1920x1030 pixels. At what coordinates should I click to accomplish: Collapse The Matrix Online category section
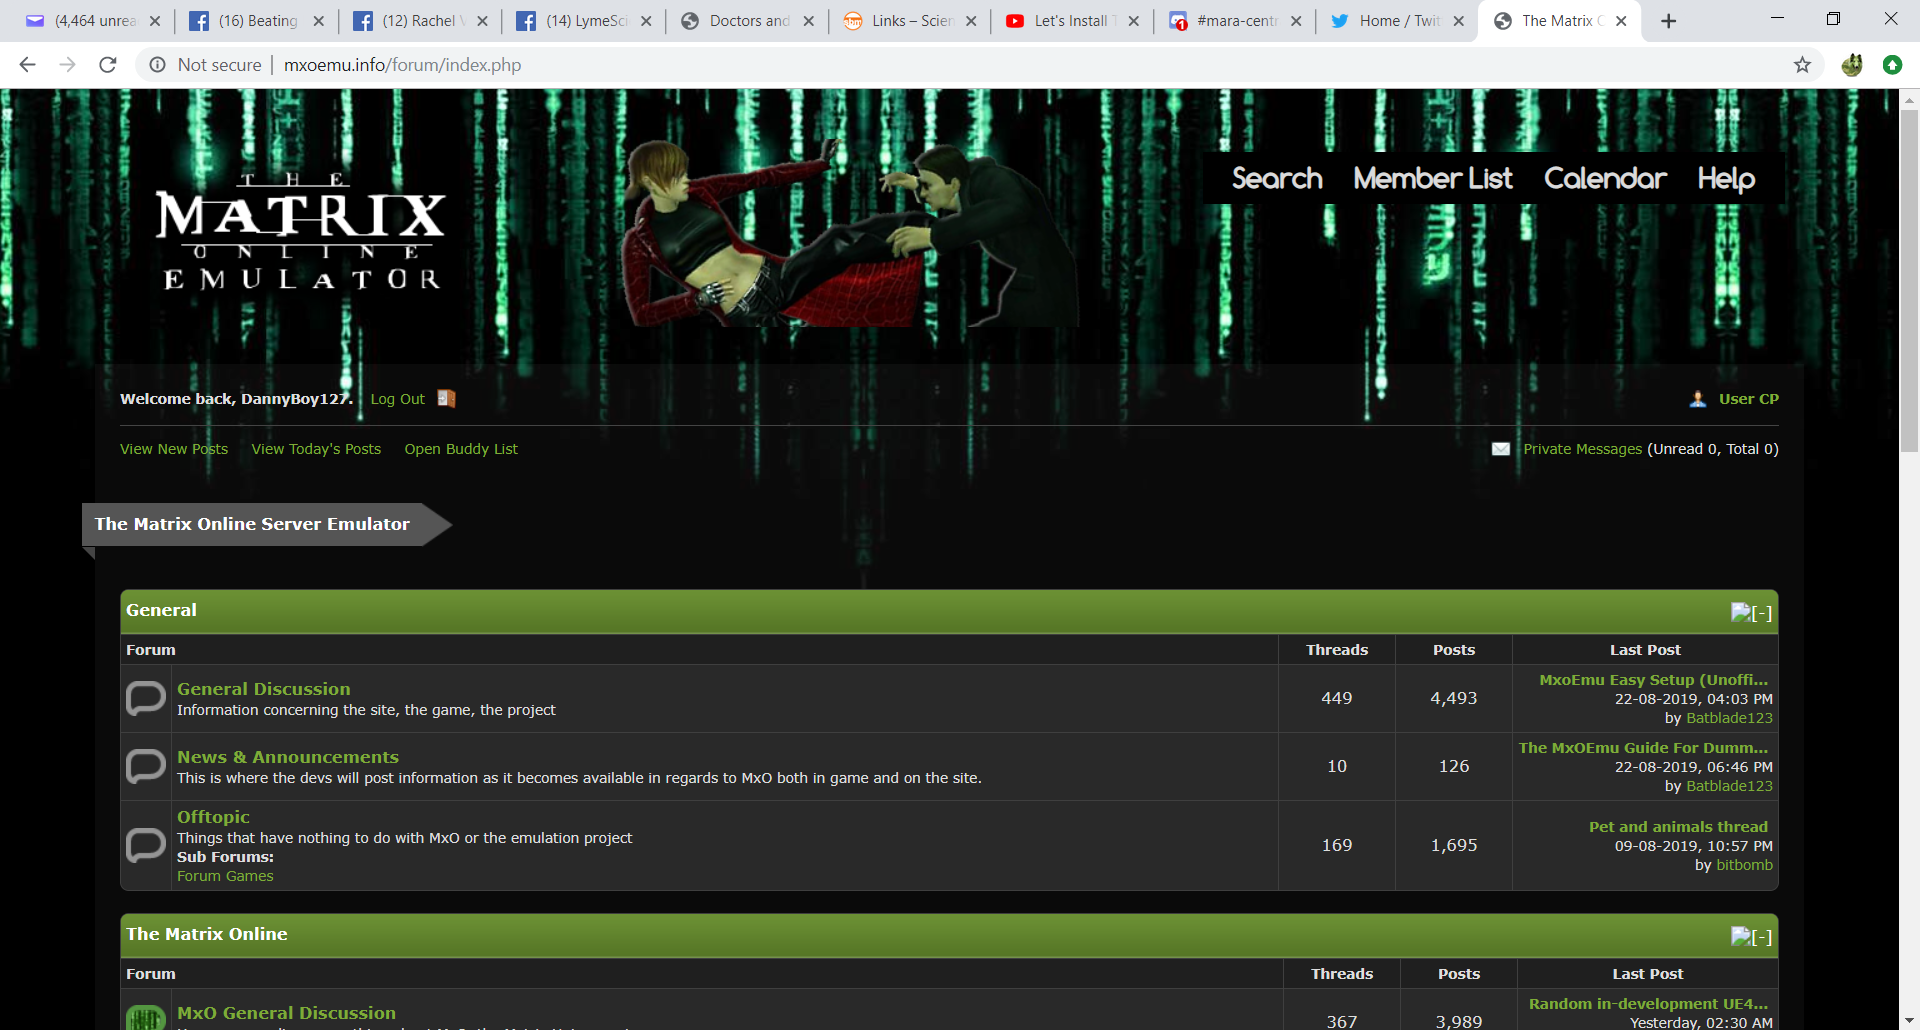pos(1751,936)
